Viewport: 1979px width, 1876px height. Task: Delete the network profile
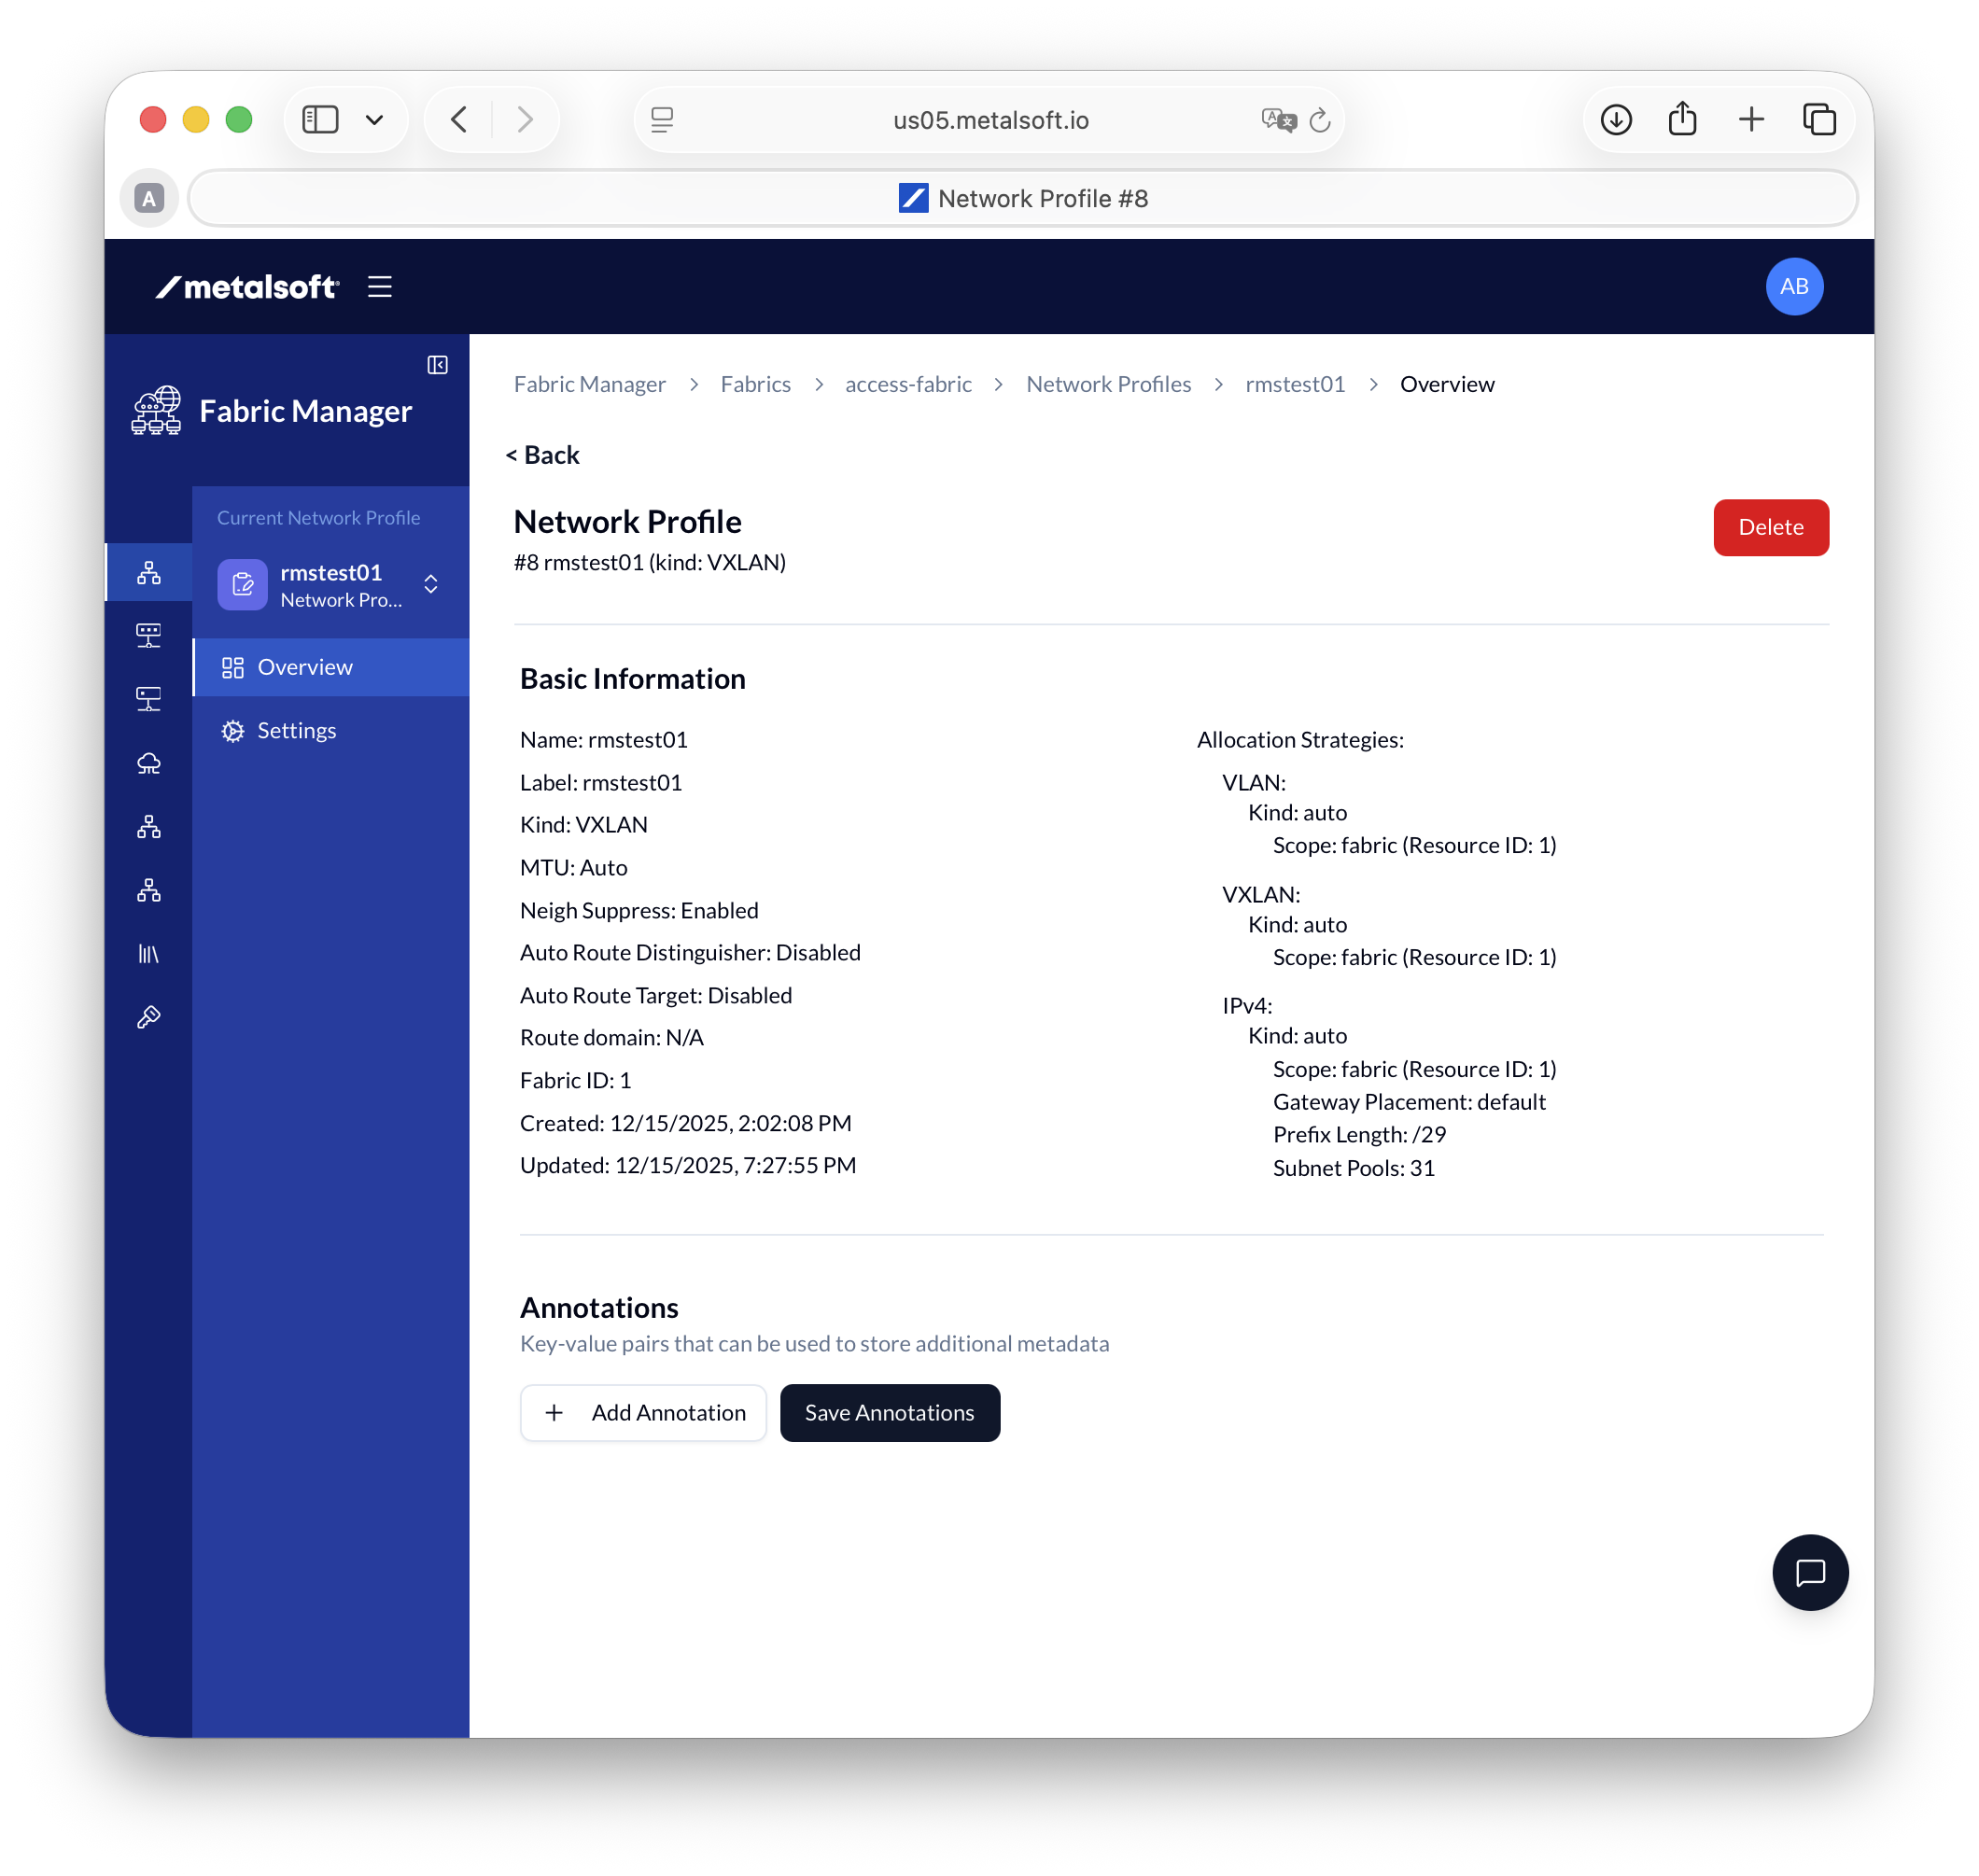(x=1770, y=527)
